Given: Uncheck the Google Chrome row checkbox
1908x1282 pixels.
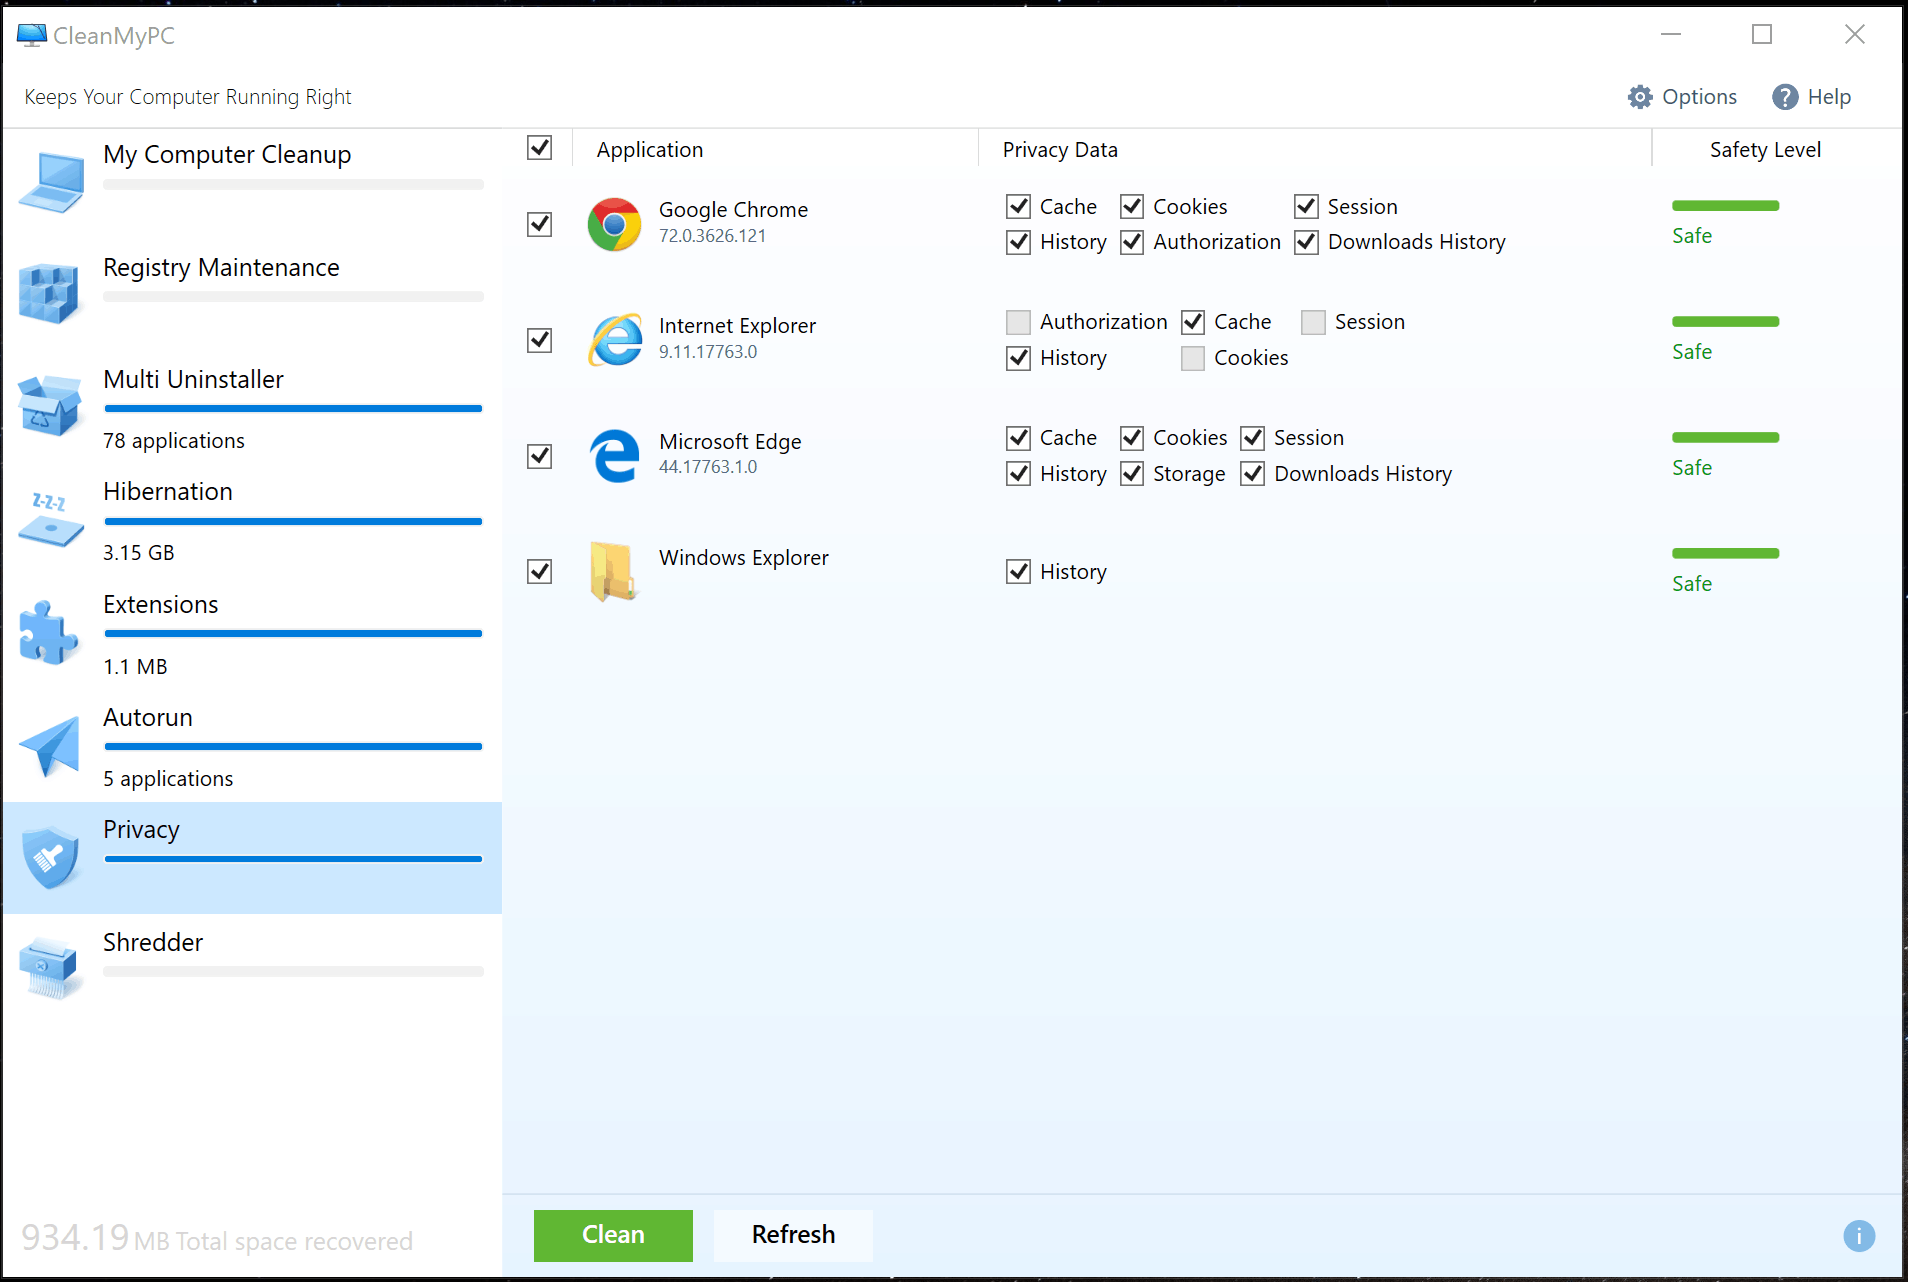Looking at the screenshot, I should click(540, 224).
